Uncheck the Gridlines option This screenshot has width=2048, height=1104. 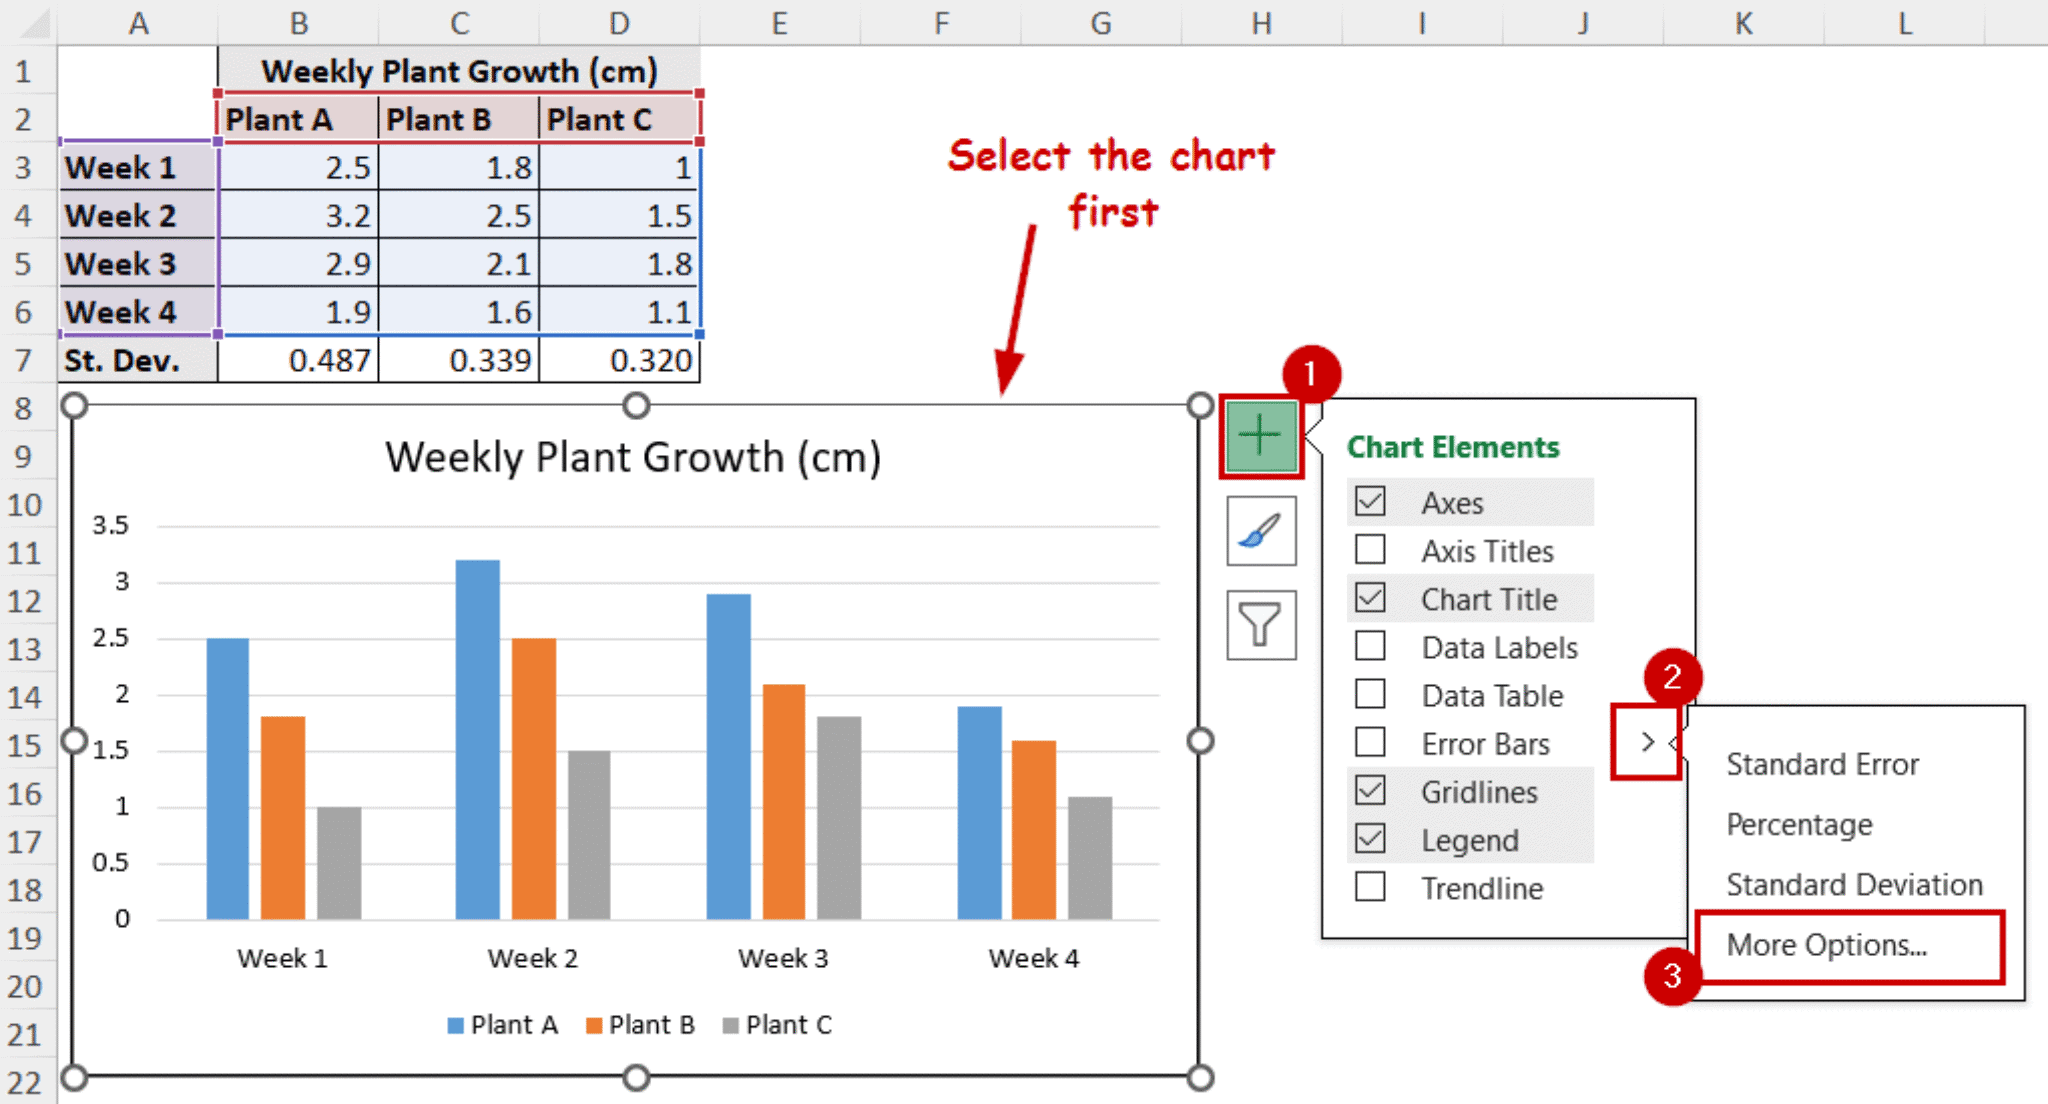pos(1371,790)
